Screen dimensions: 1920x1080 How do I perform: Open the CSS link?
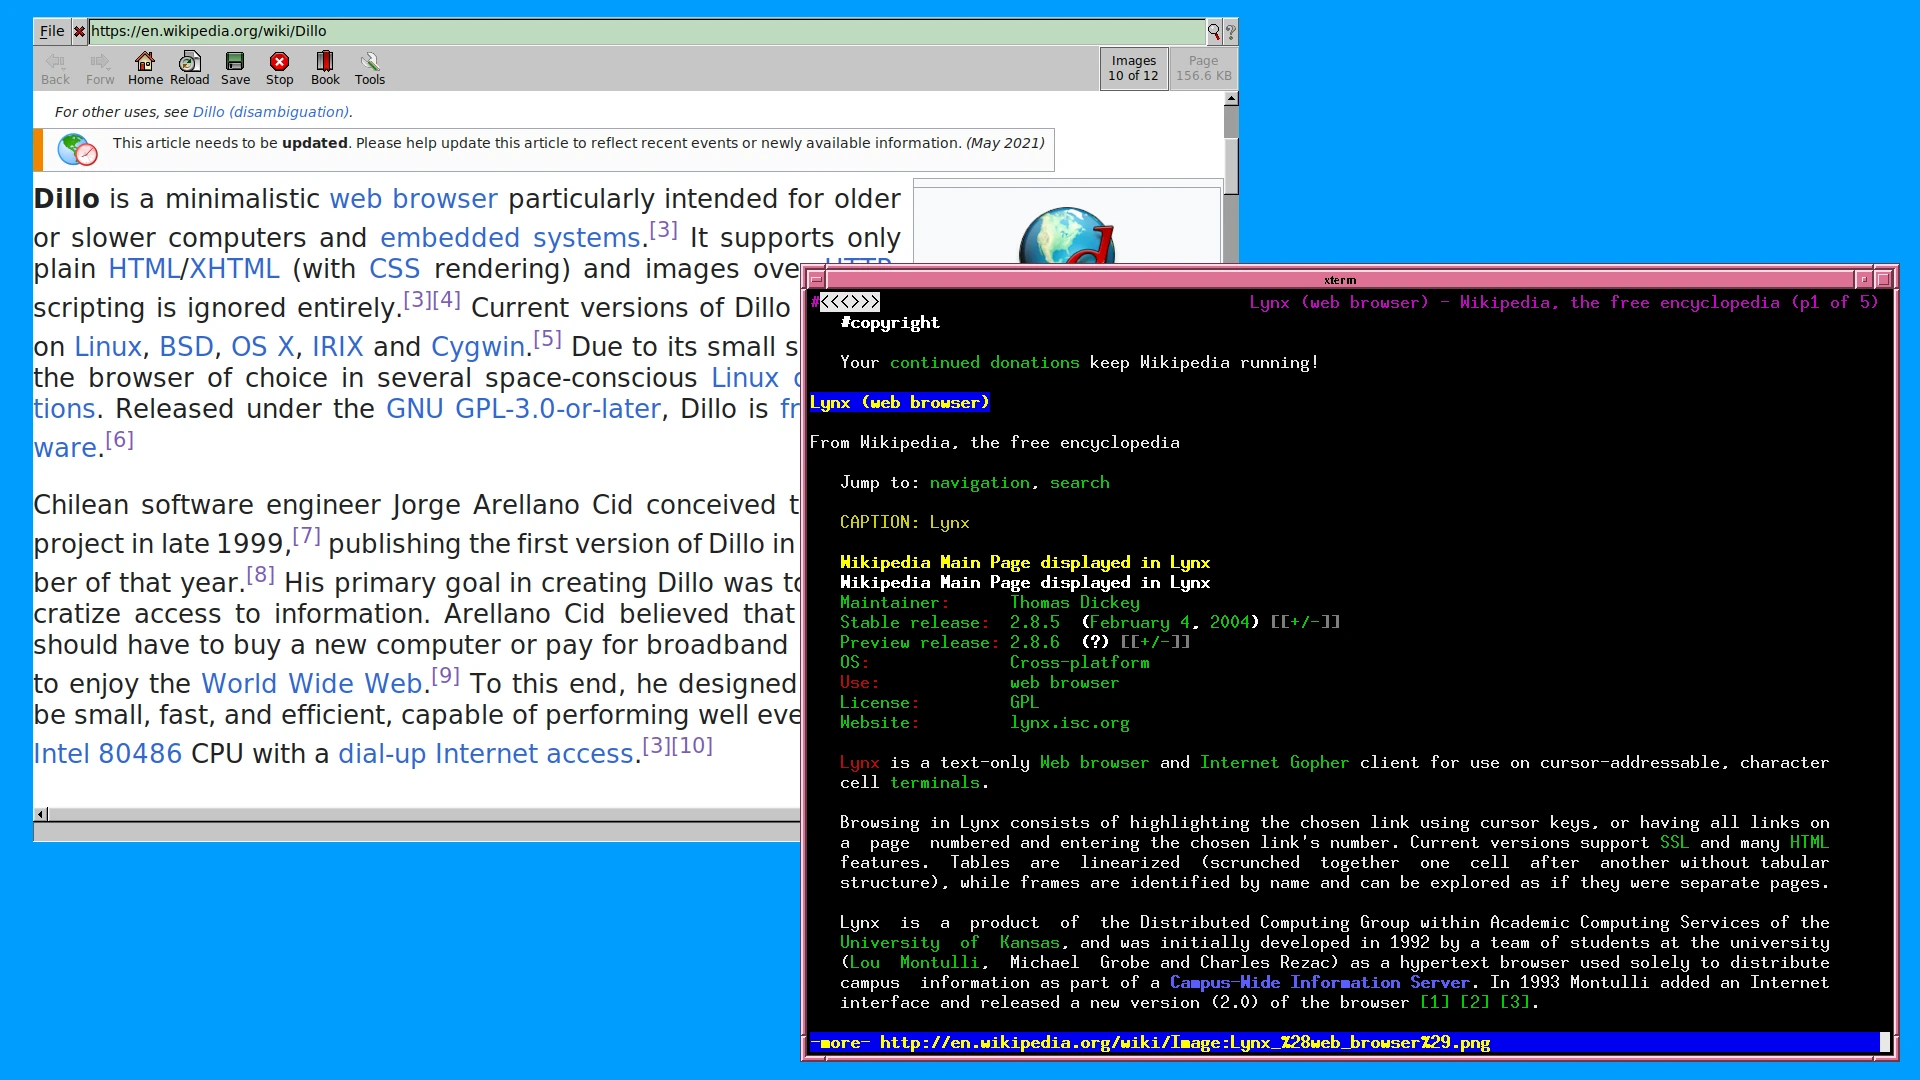coord(394,269)
